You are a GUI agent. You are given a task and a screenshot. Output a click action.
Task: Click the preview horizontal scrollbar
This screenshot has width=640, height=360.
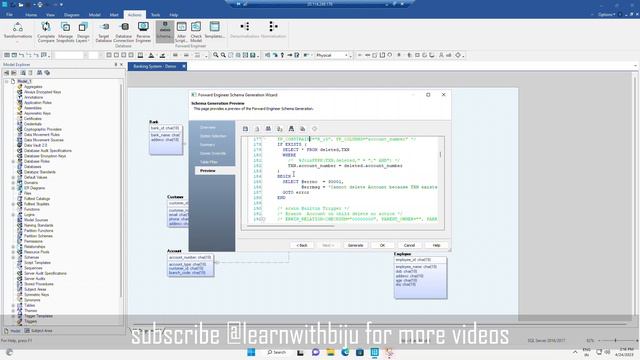point(290,226)
